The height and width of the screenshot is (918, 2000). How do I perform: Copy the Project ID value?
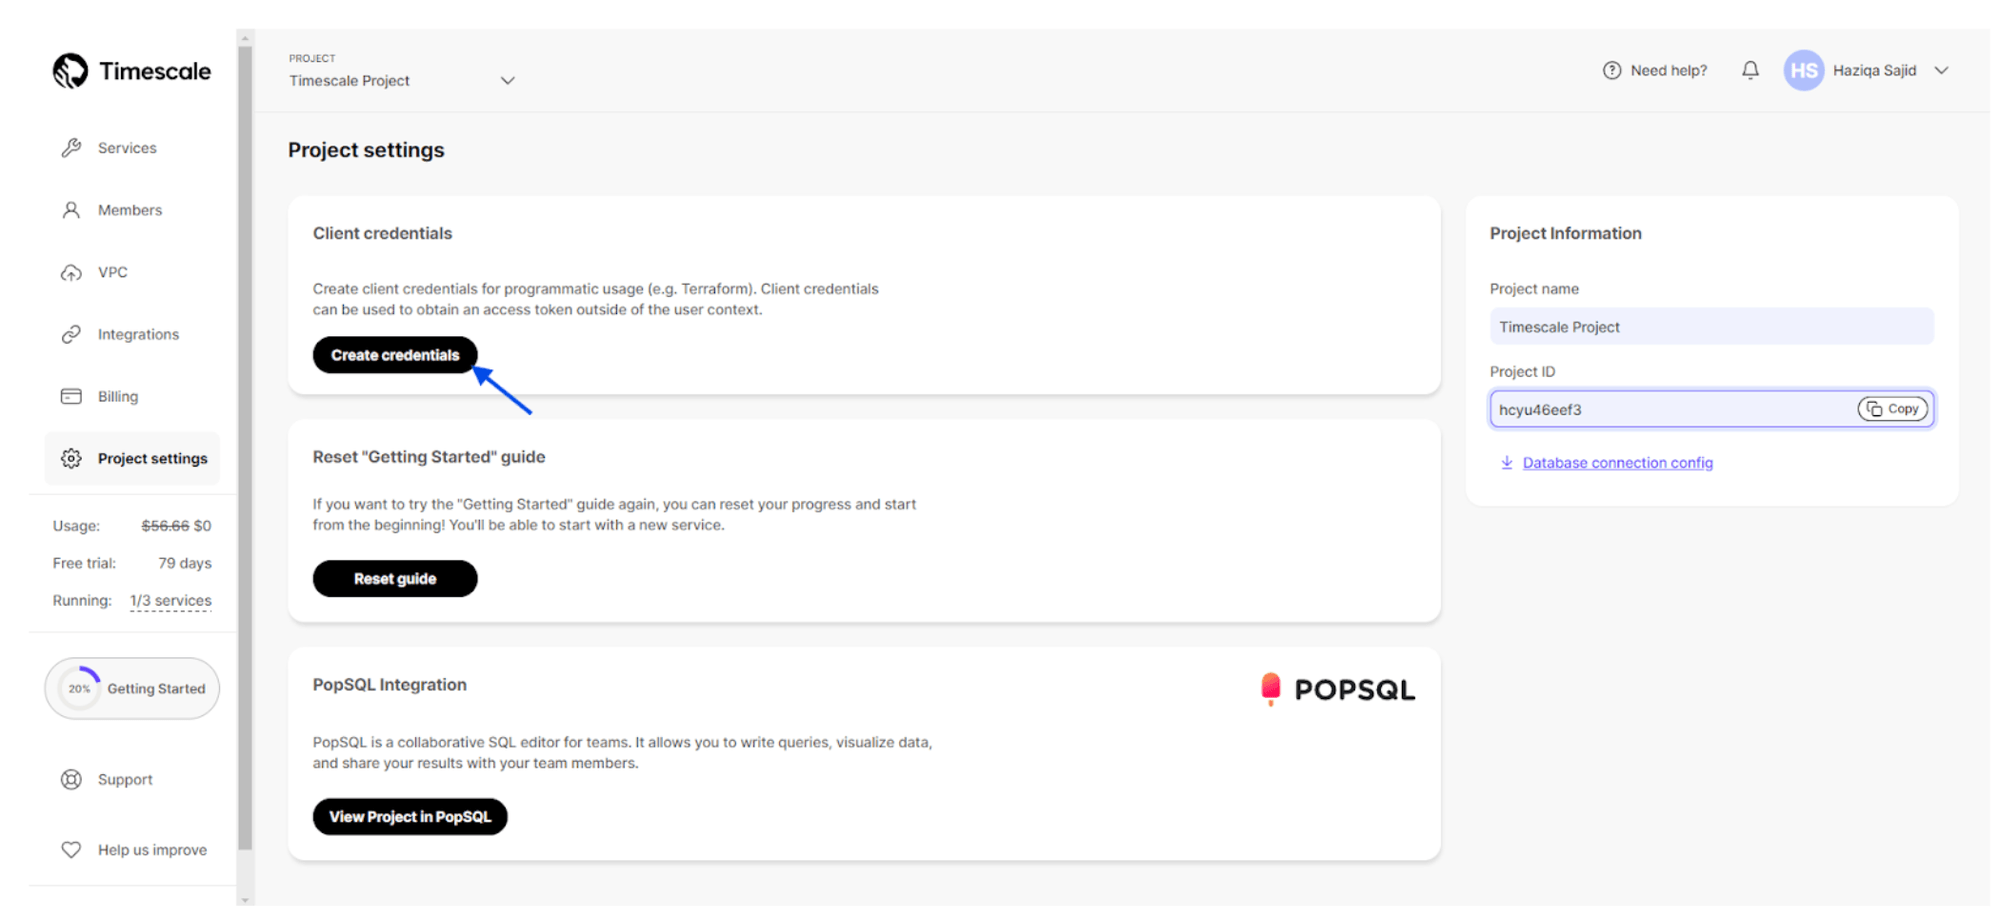coord(1892,409)
